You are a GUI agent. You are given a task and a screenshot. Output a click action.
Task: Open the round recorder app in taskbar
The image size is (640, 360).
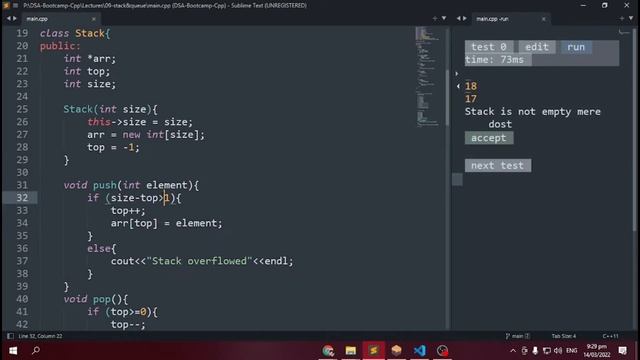442,351
